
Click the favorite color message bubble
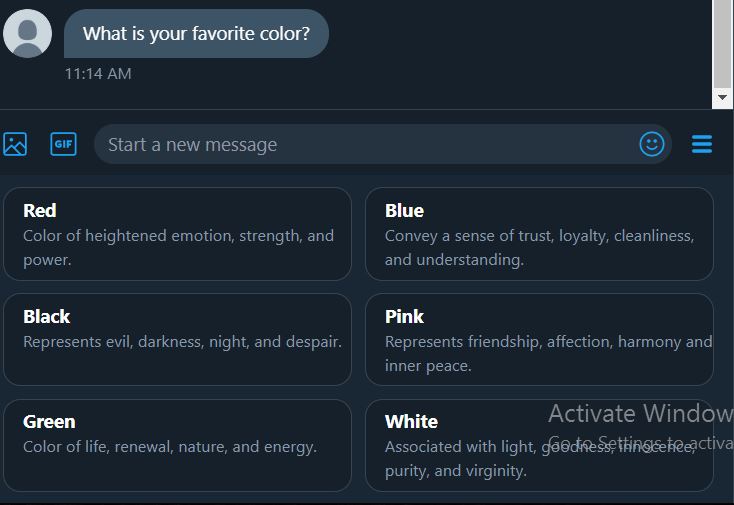(196, 34)
